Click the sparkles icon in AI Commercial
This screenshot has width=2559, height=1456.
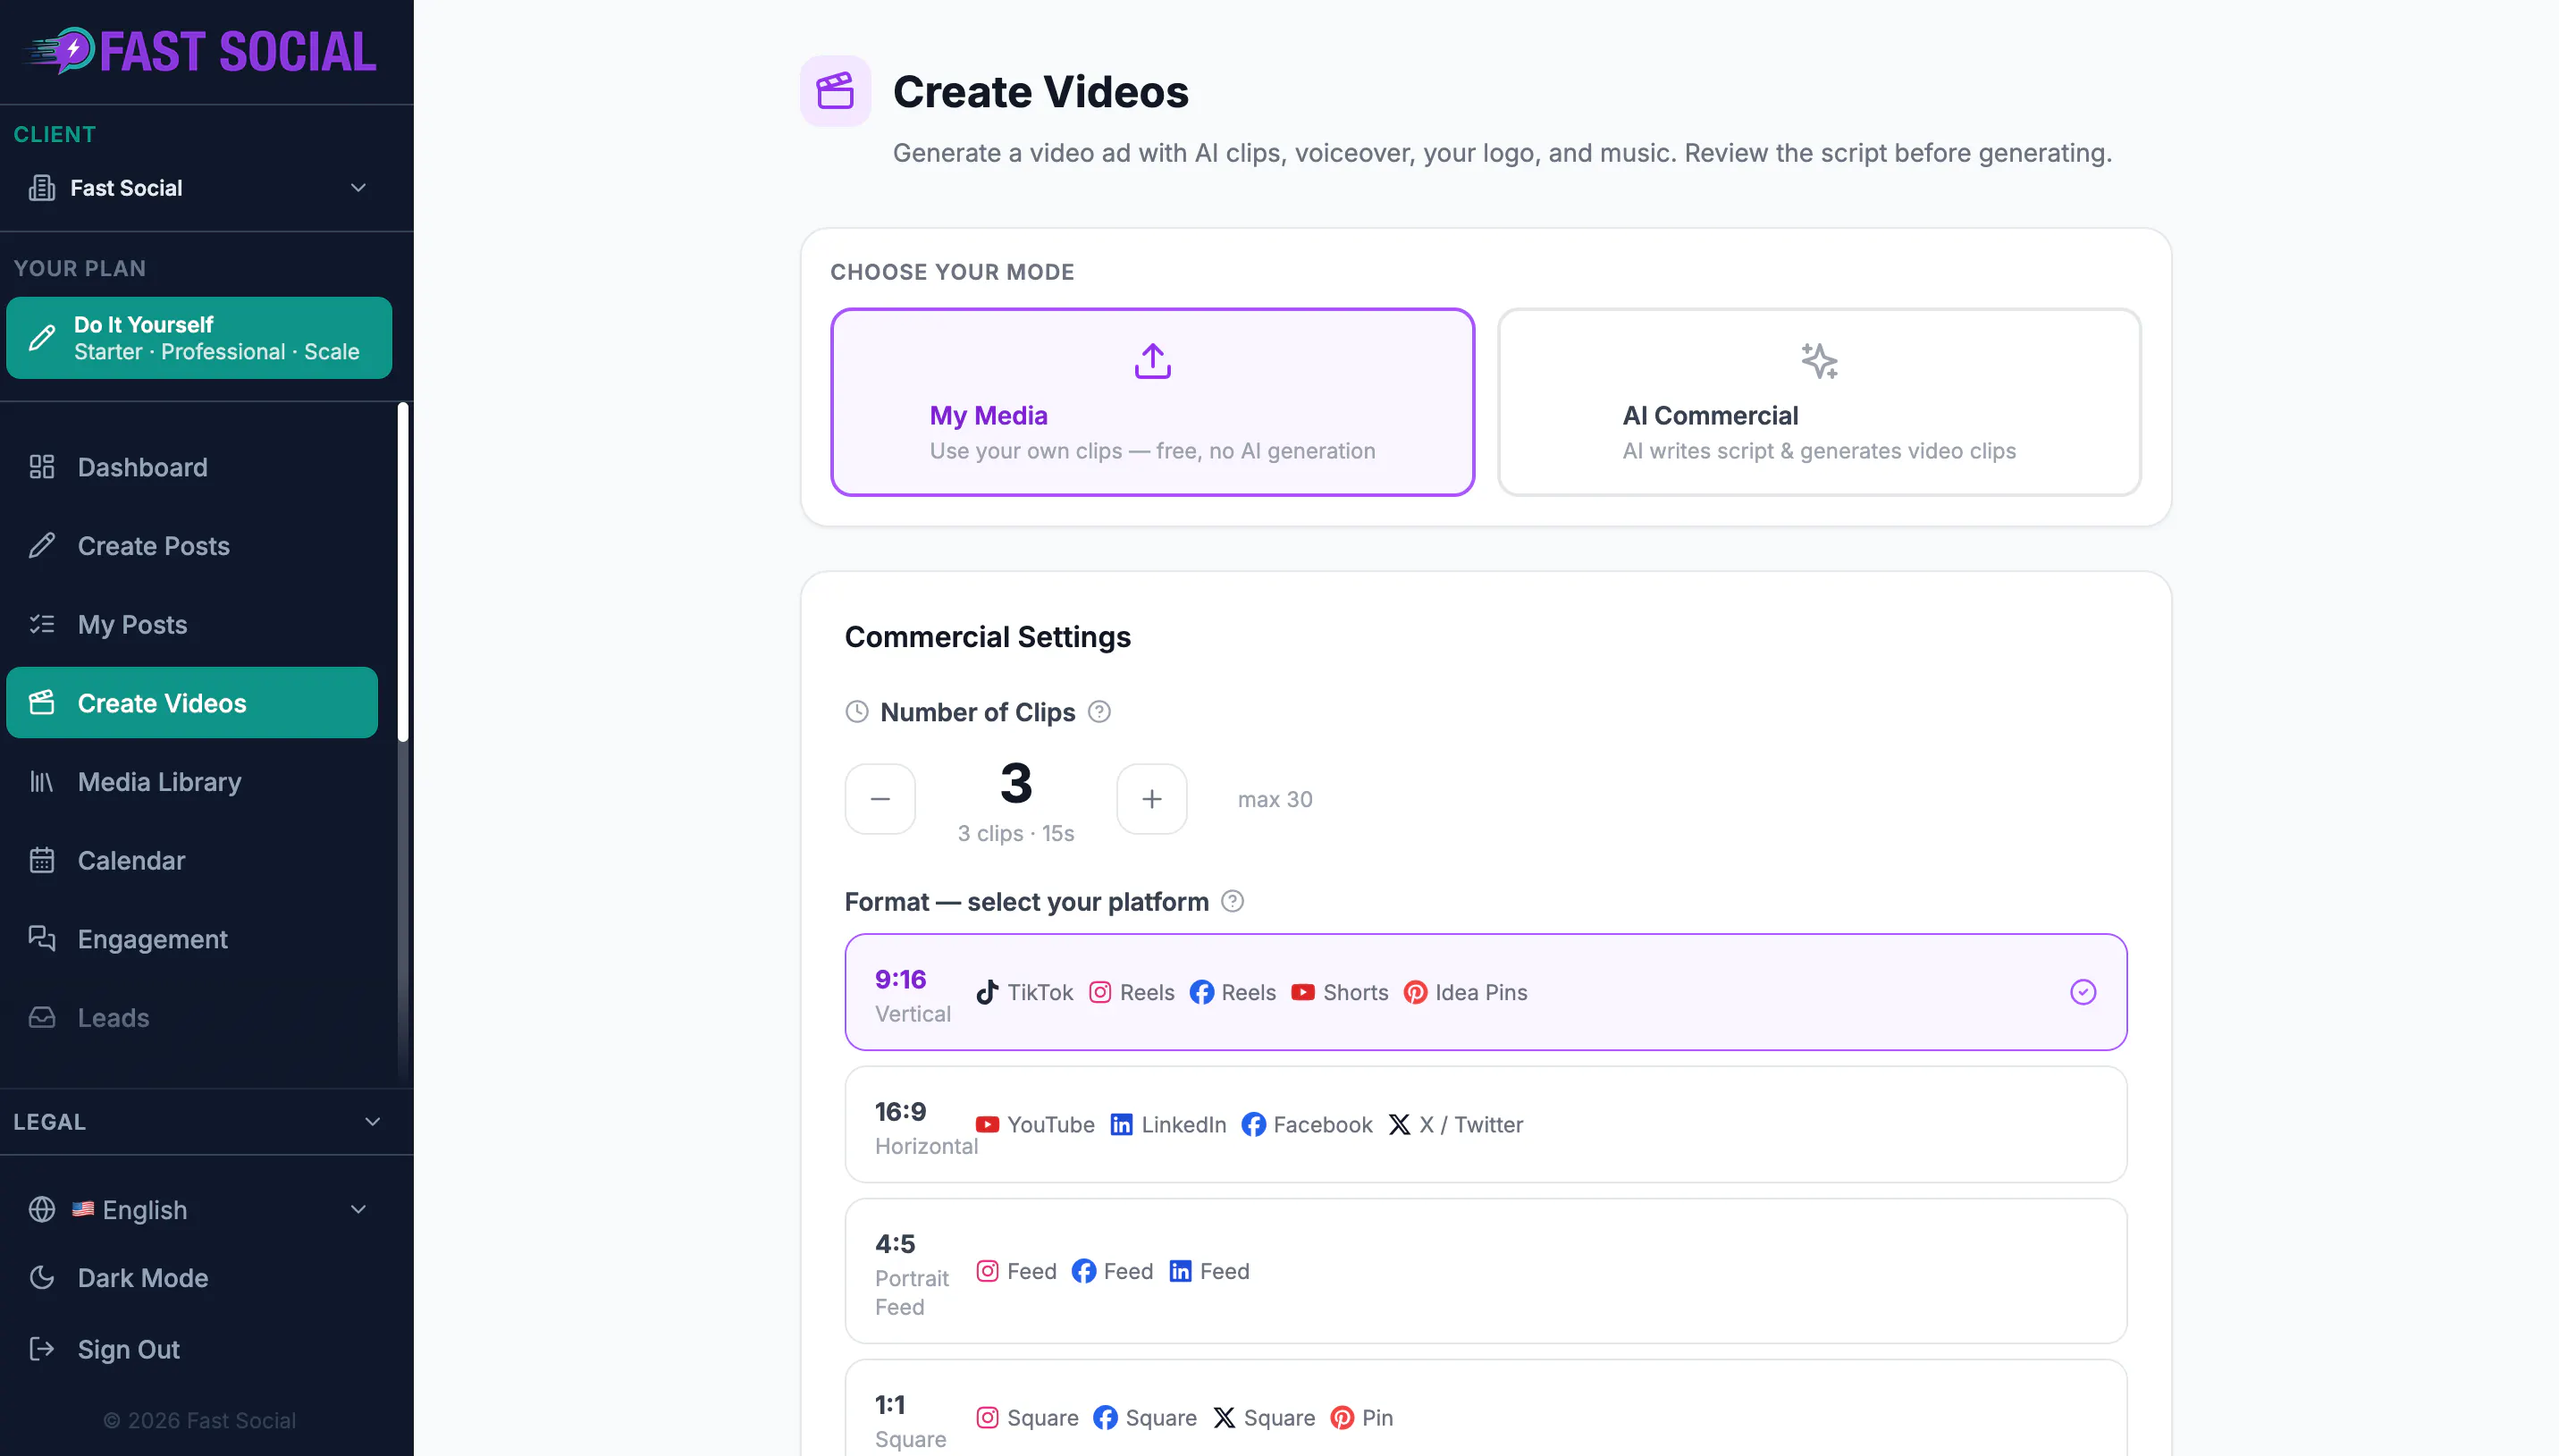point(1819,361)
